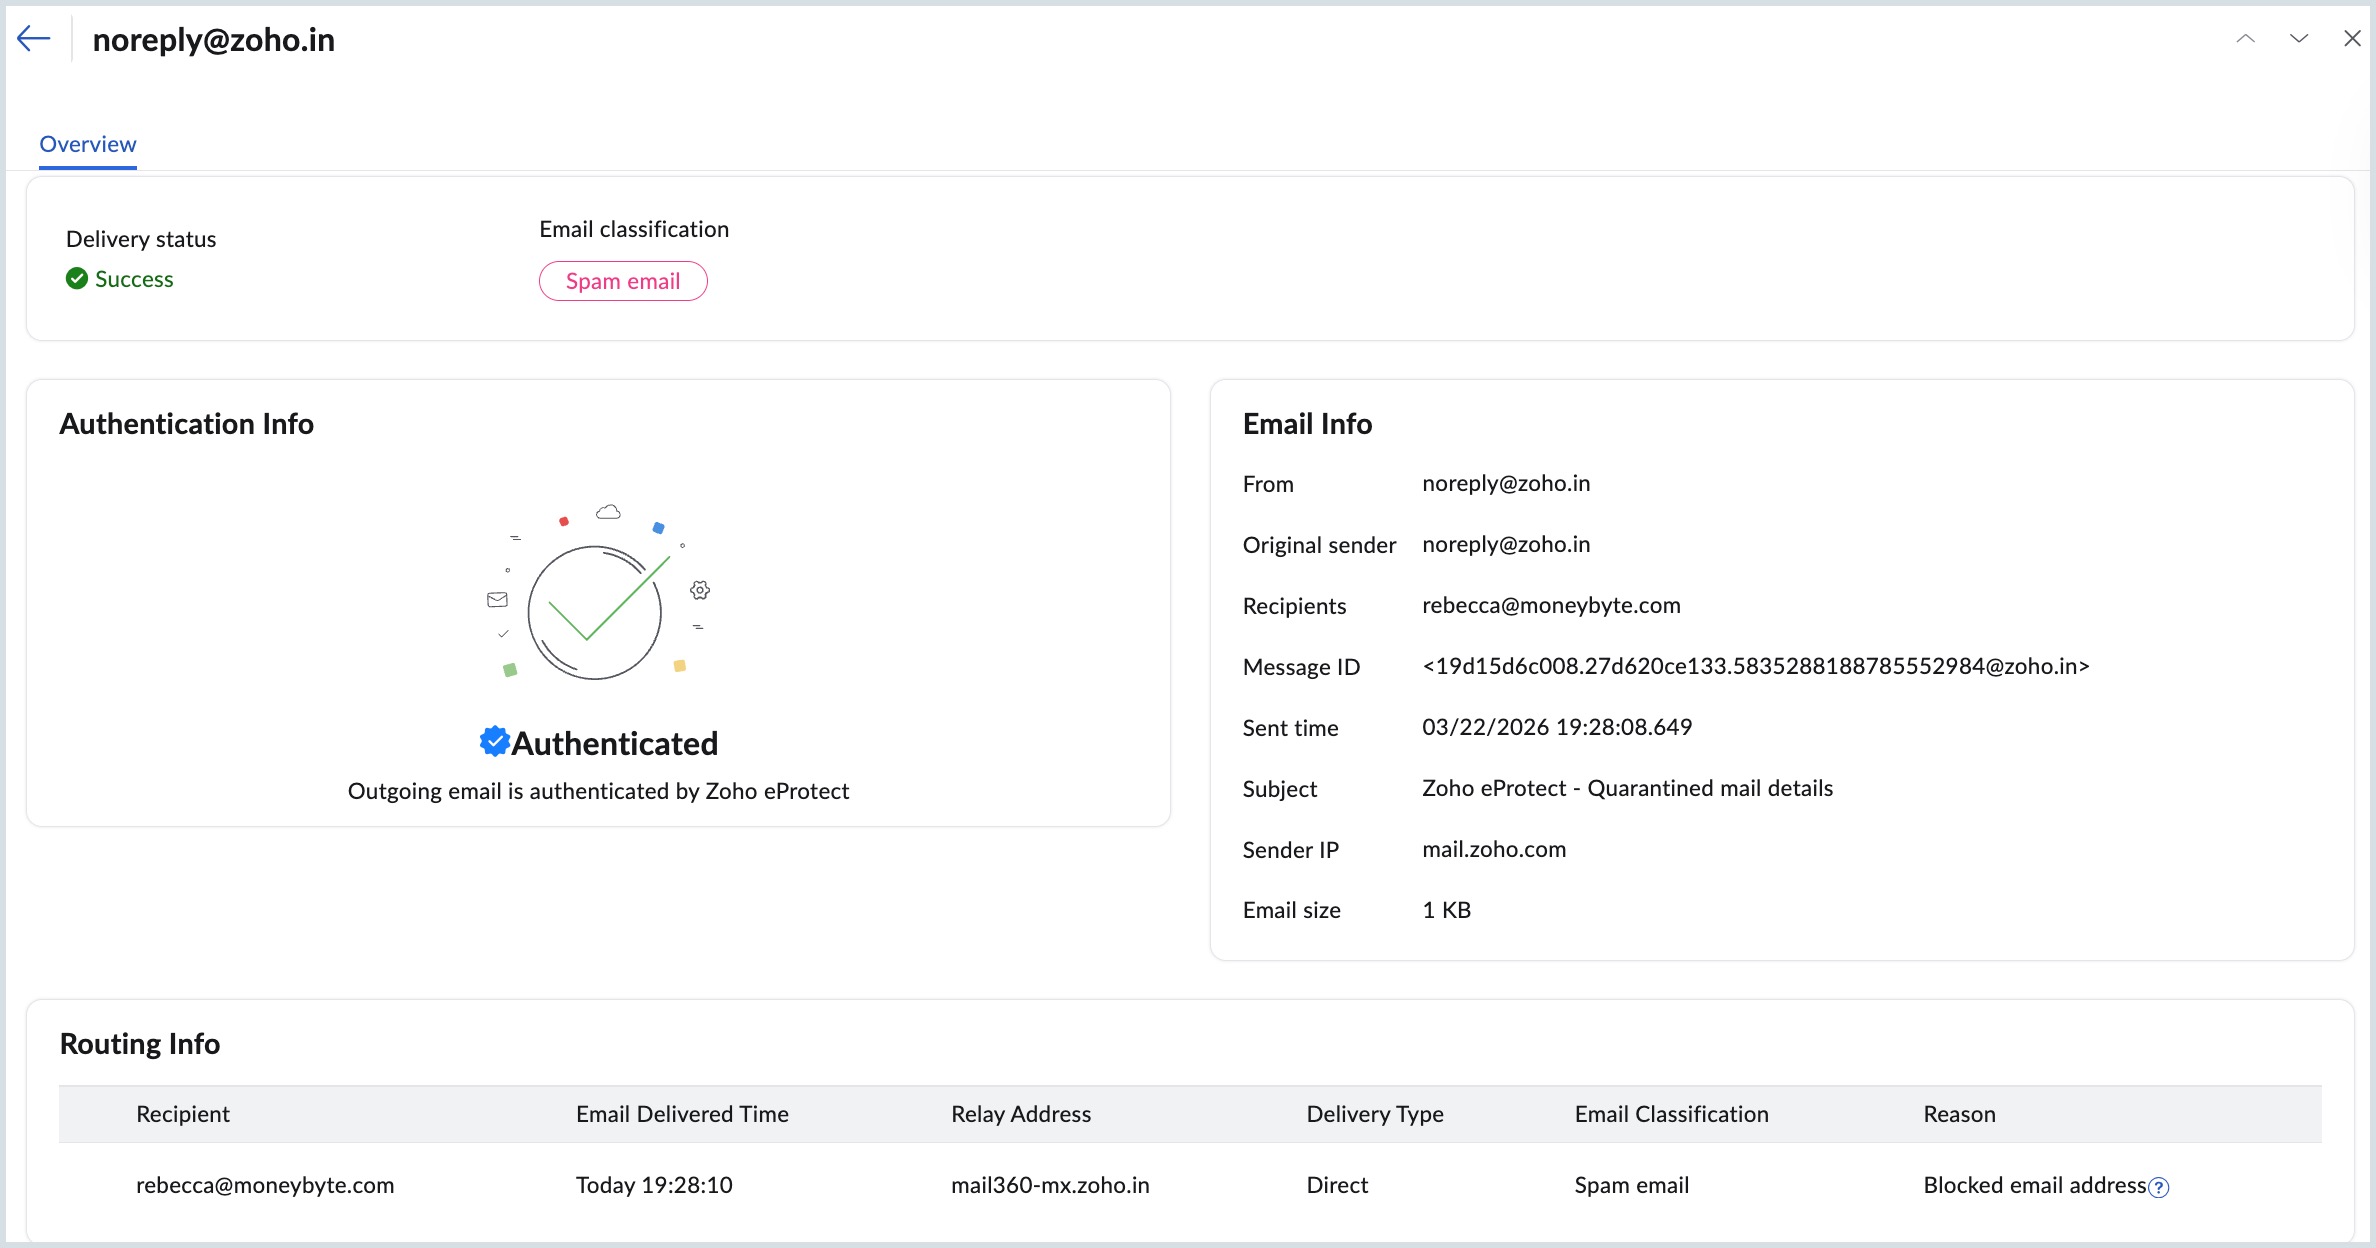2376x1248 pixels.
Task: Select the email size value 1 KB
Action: pos(1446,911)
